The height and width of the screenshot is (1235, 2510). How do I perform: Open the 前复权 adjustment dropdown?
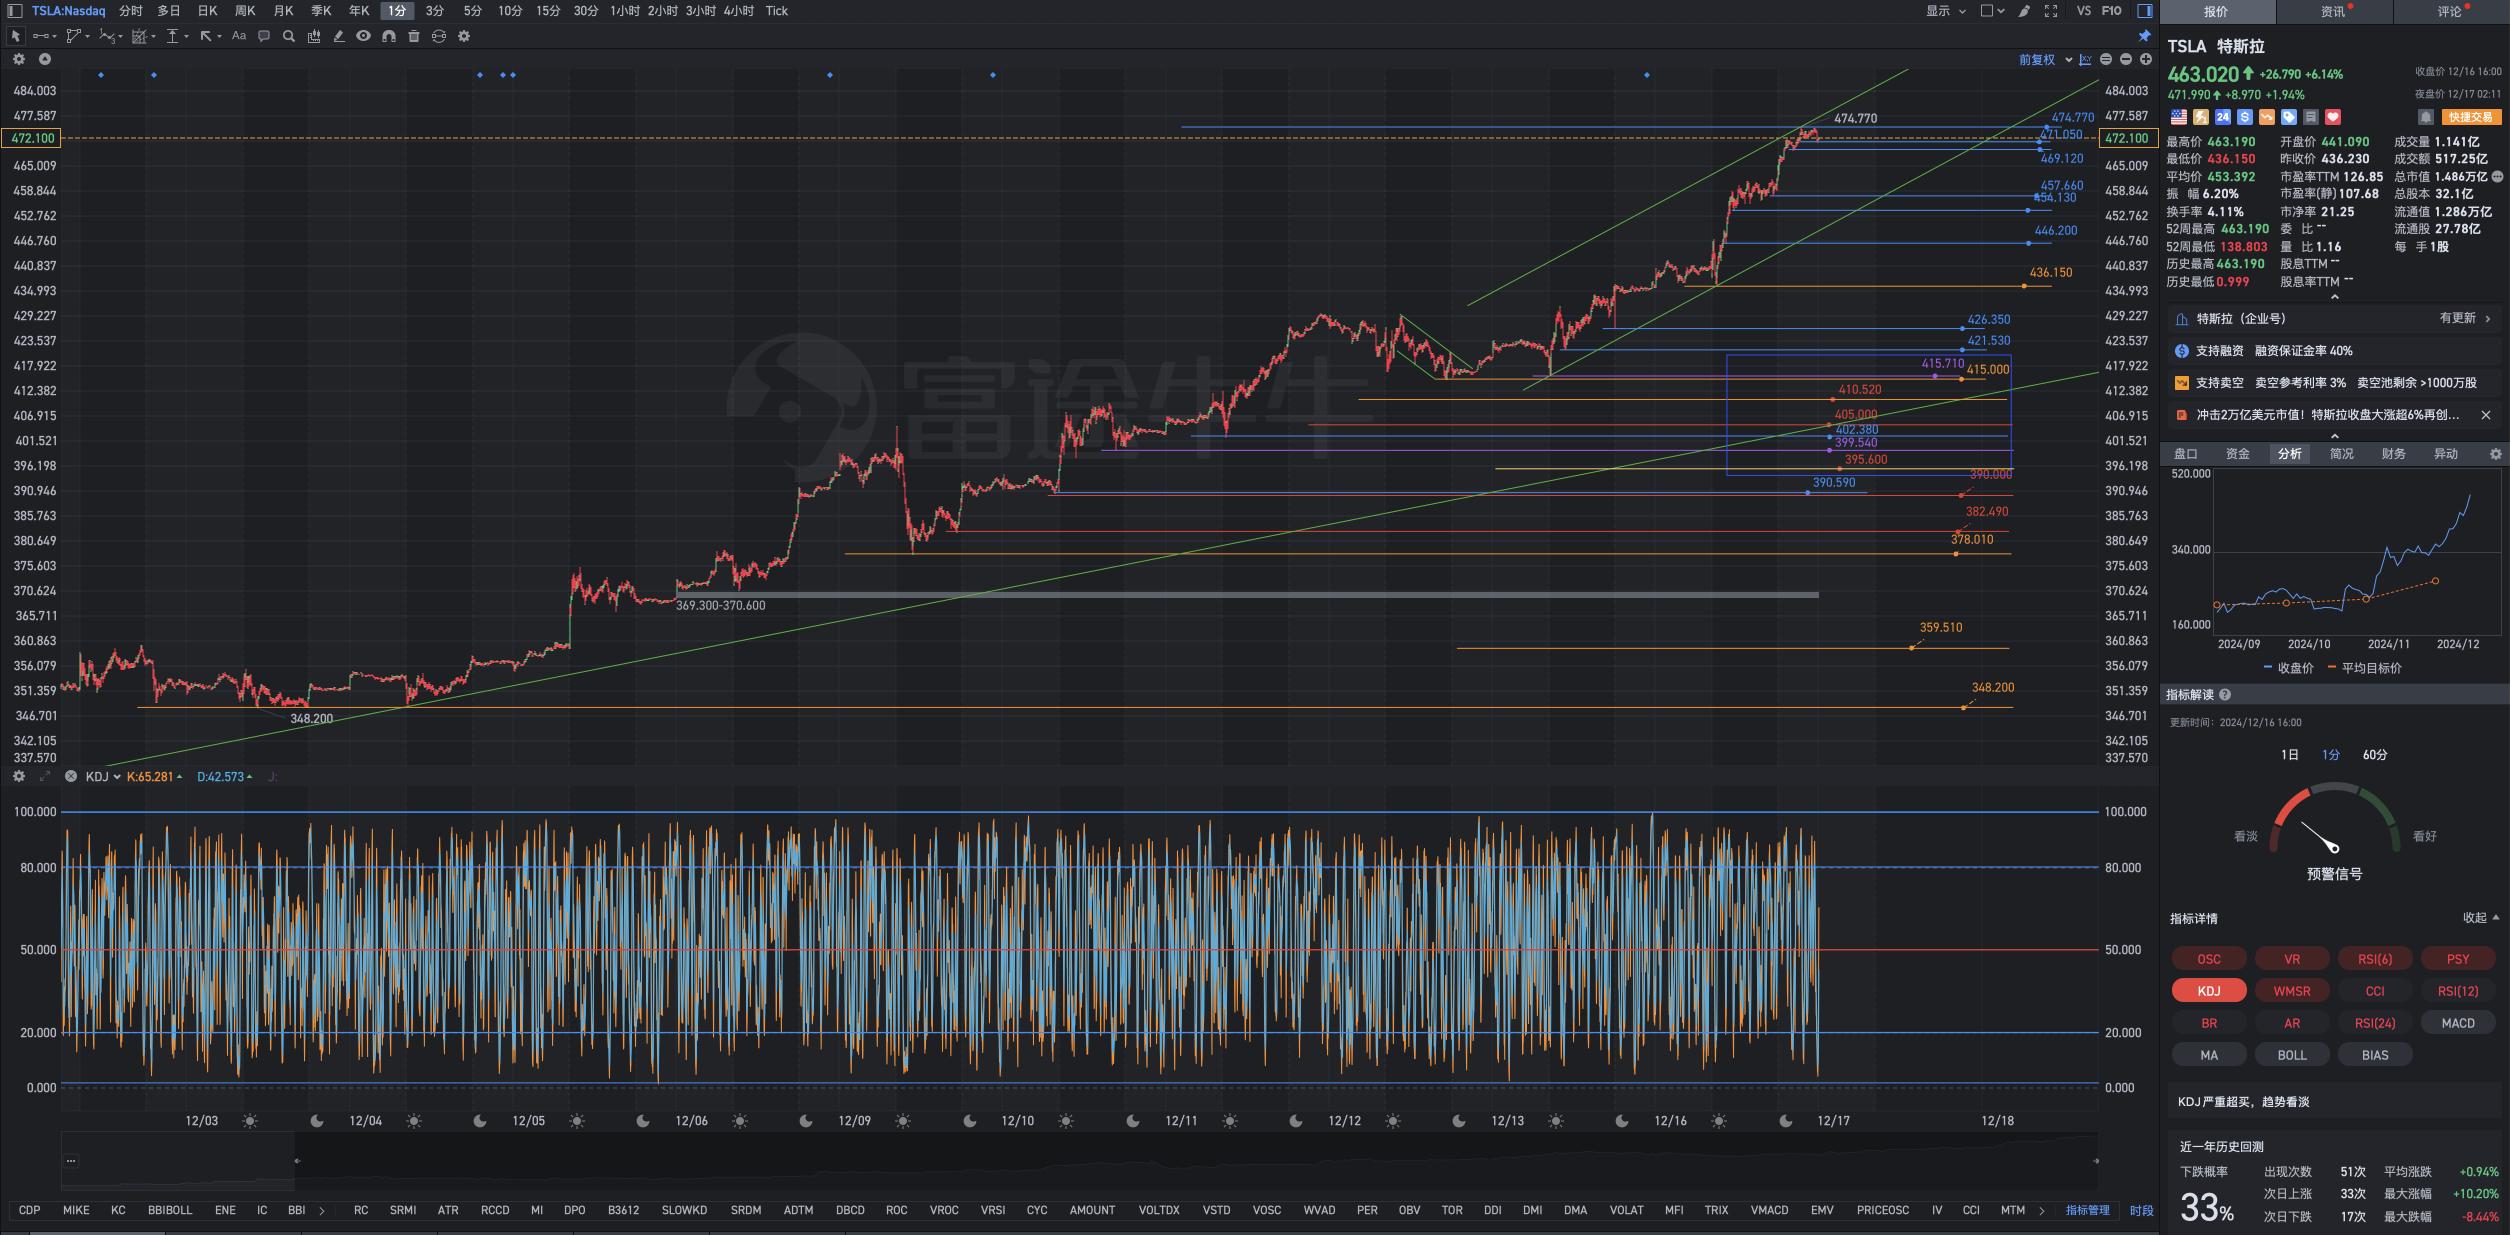2045,60
